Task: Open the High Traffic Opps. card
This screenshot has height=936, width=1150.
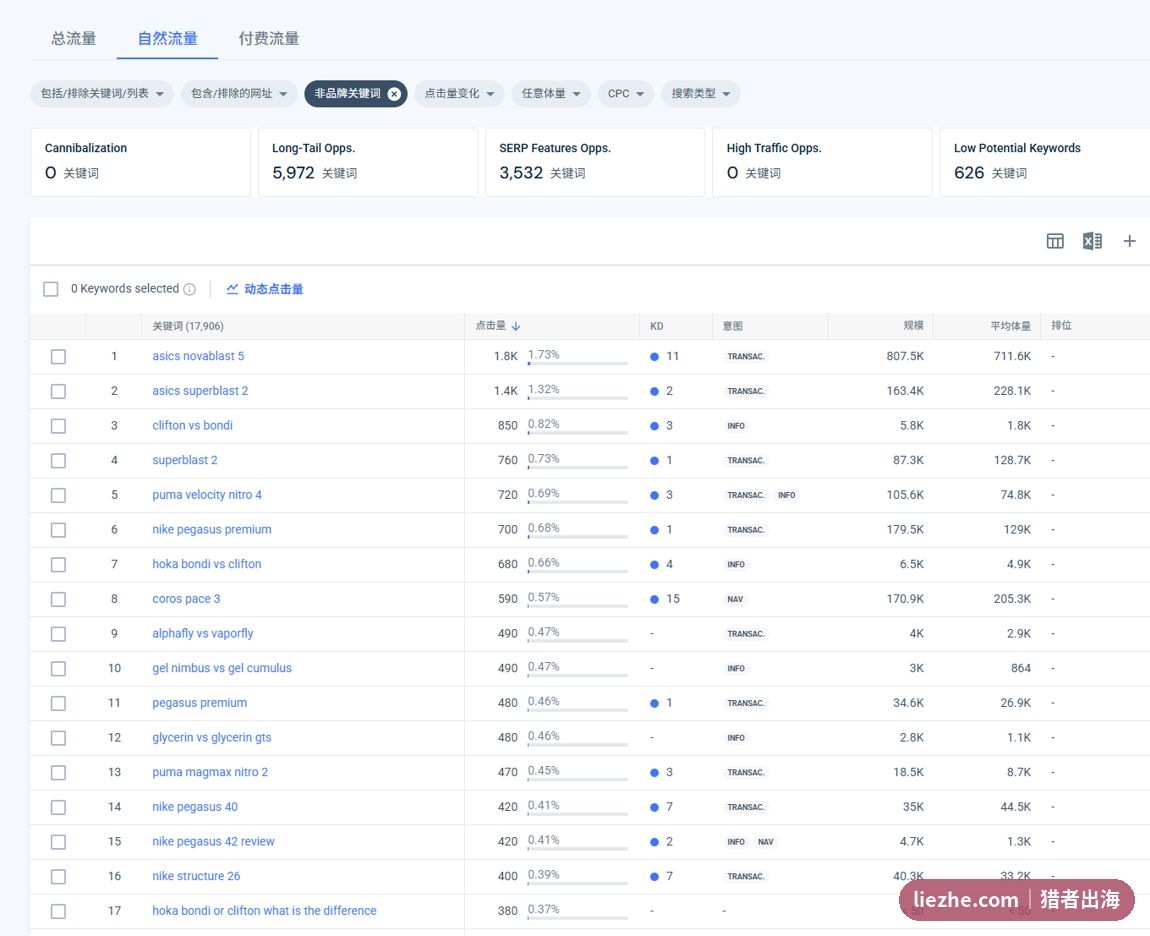Action: [822, 162]
